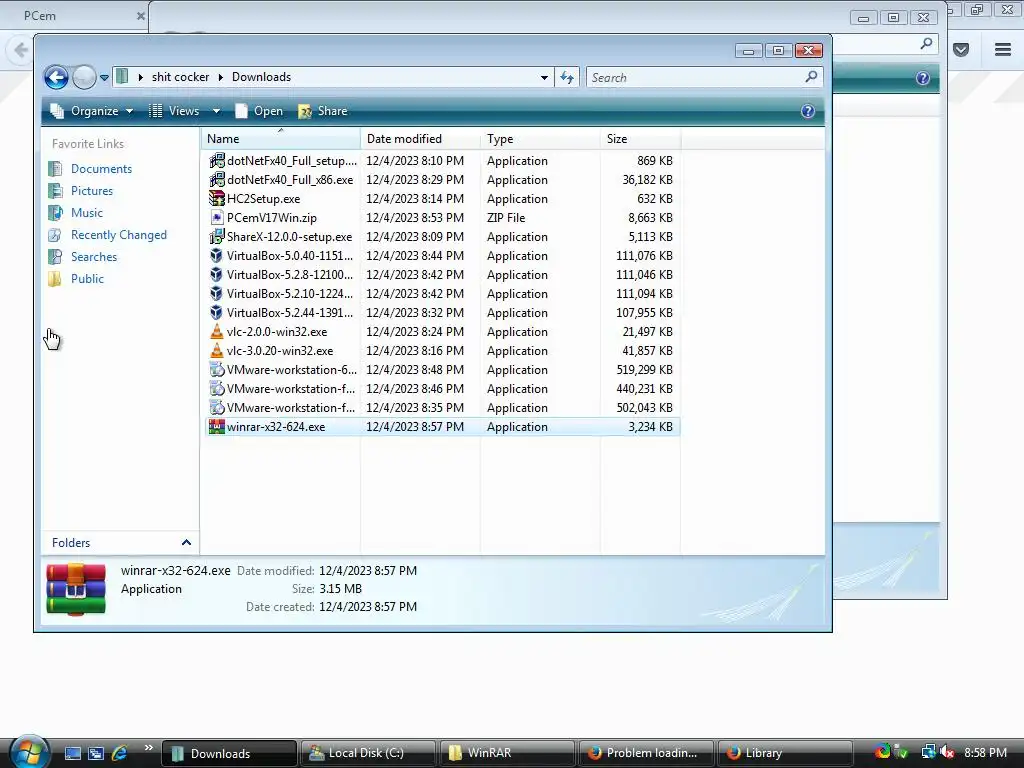Open Pictures favorite link
1024x768 pixels.
coord(91,191)
